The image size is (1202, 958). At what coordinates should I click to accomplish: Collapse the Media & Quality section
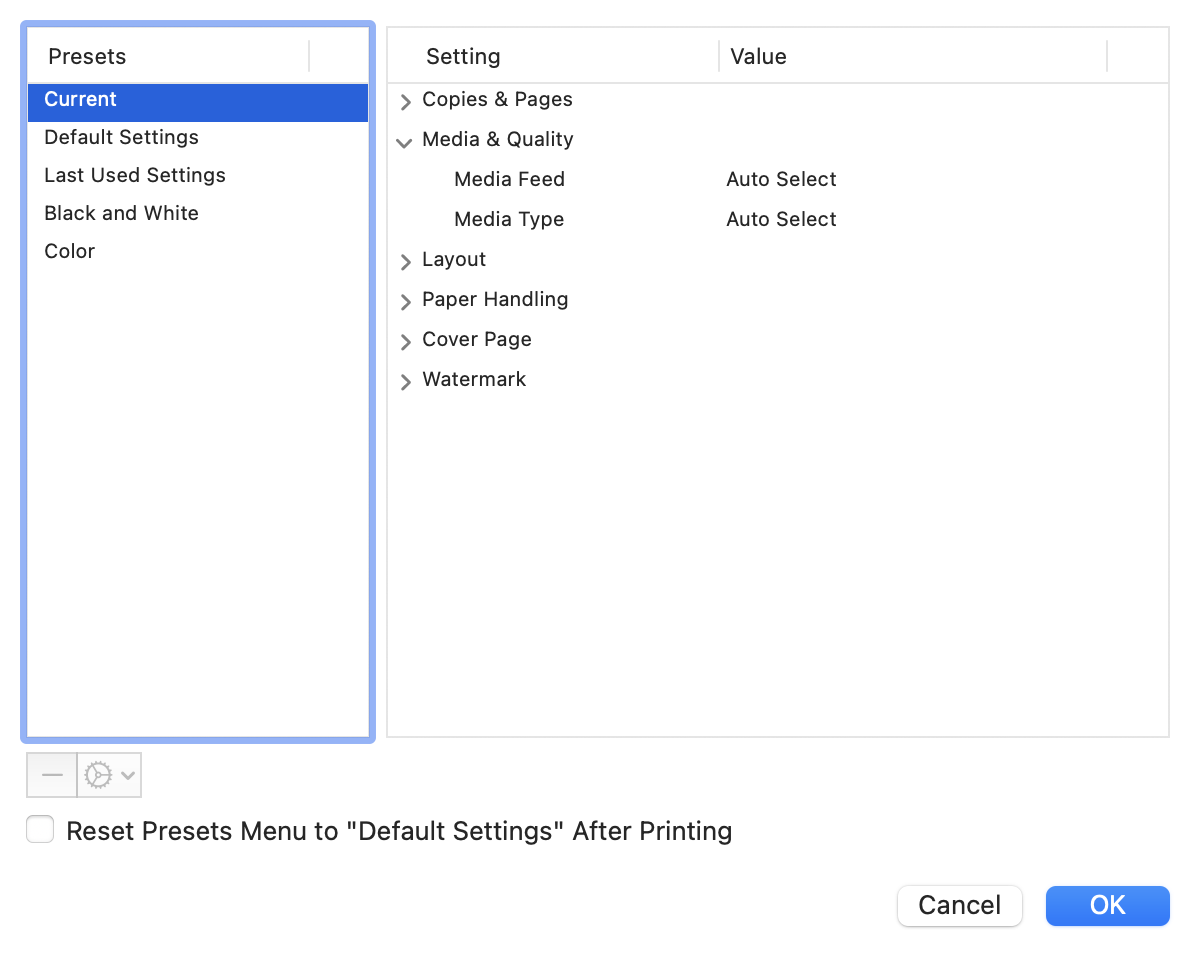tap(404, 141)
